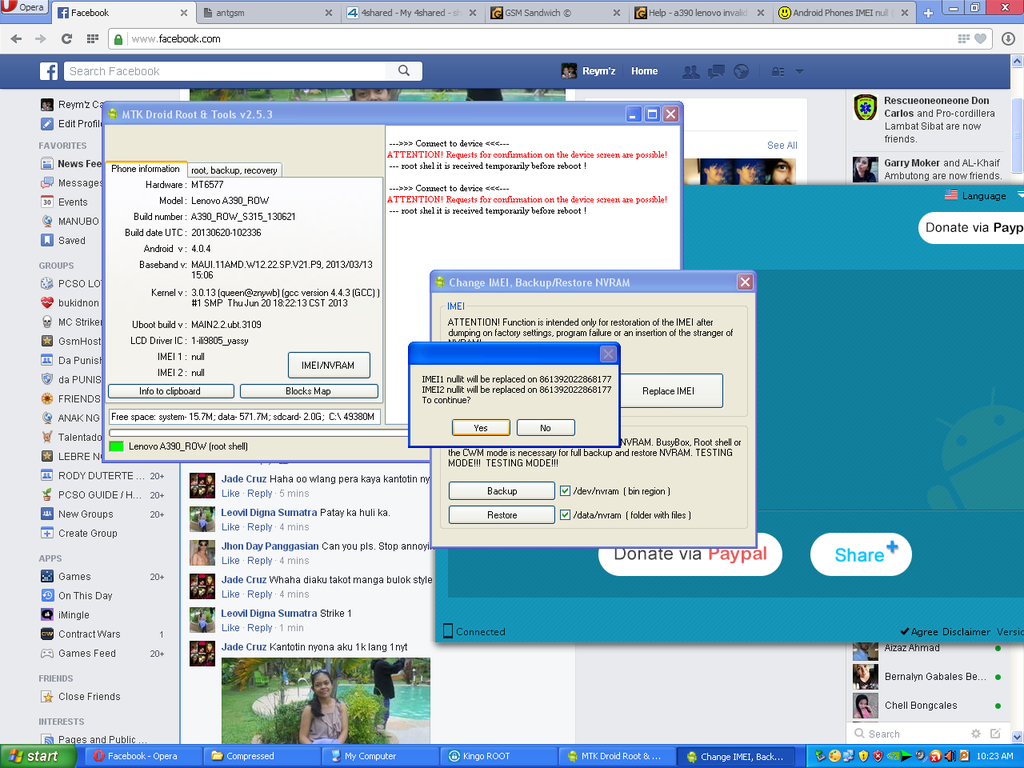Click the Facebook logo icon in header
The image size is (1024, 768).
point(49,71)
